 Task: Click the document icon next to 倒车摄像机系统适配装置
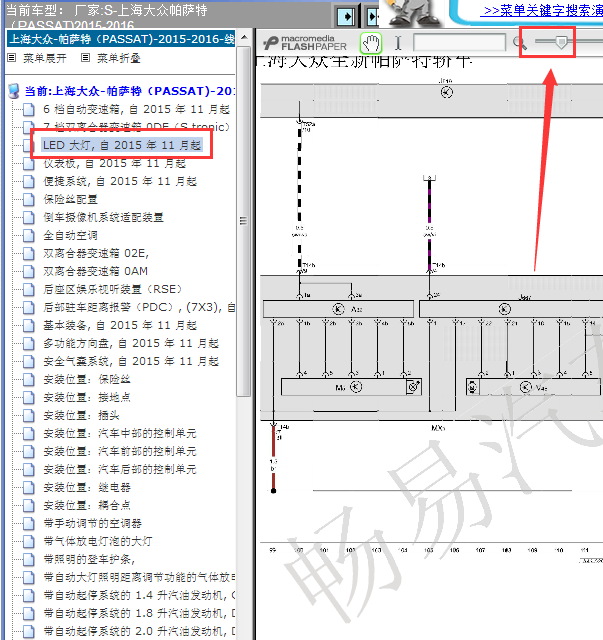pos(29,217)
